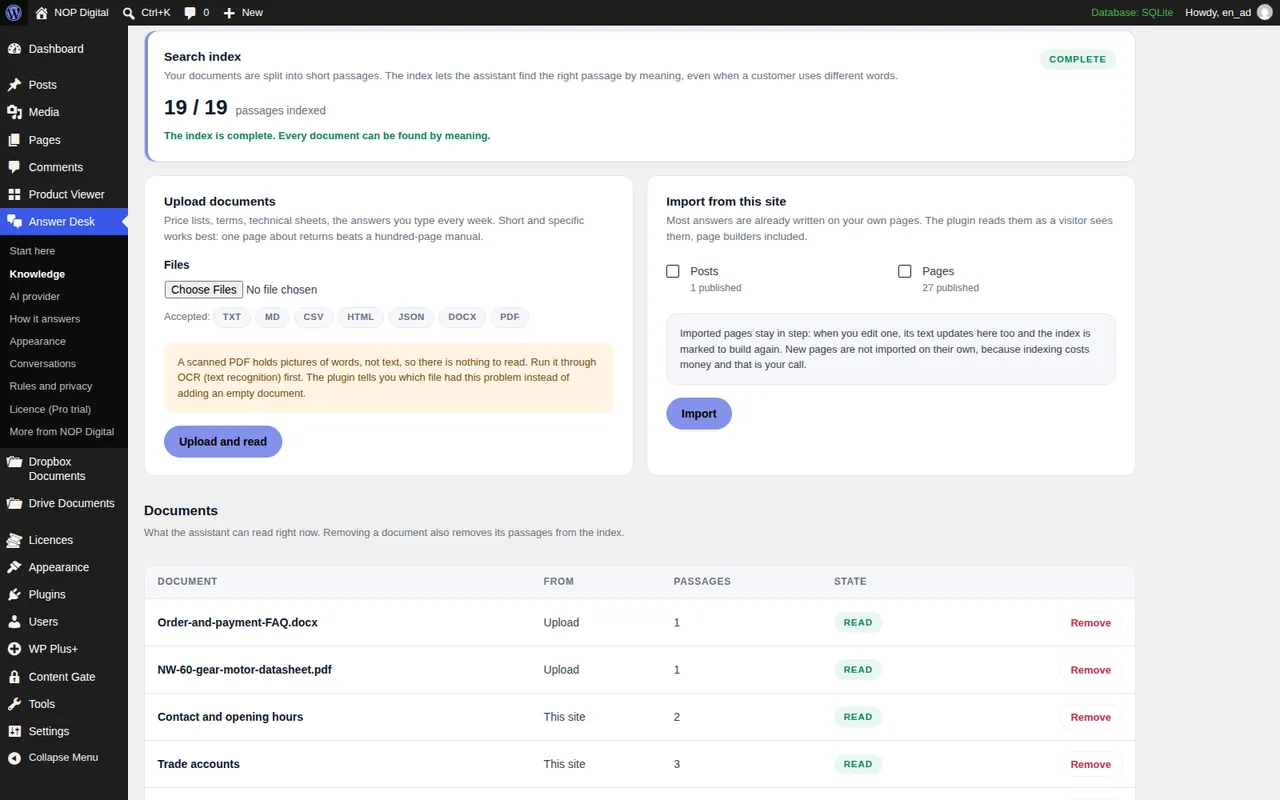Image resolution: width=1280 pixels, height=800 pixels.
Task: Open the user avatar icon
Action: point(1265,12)
